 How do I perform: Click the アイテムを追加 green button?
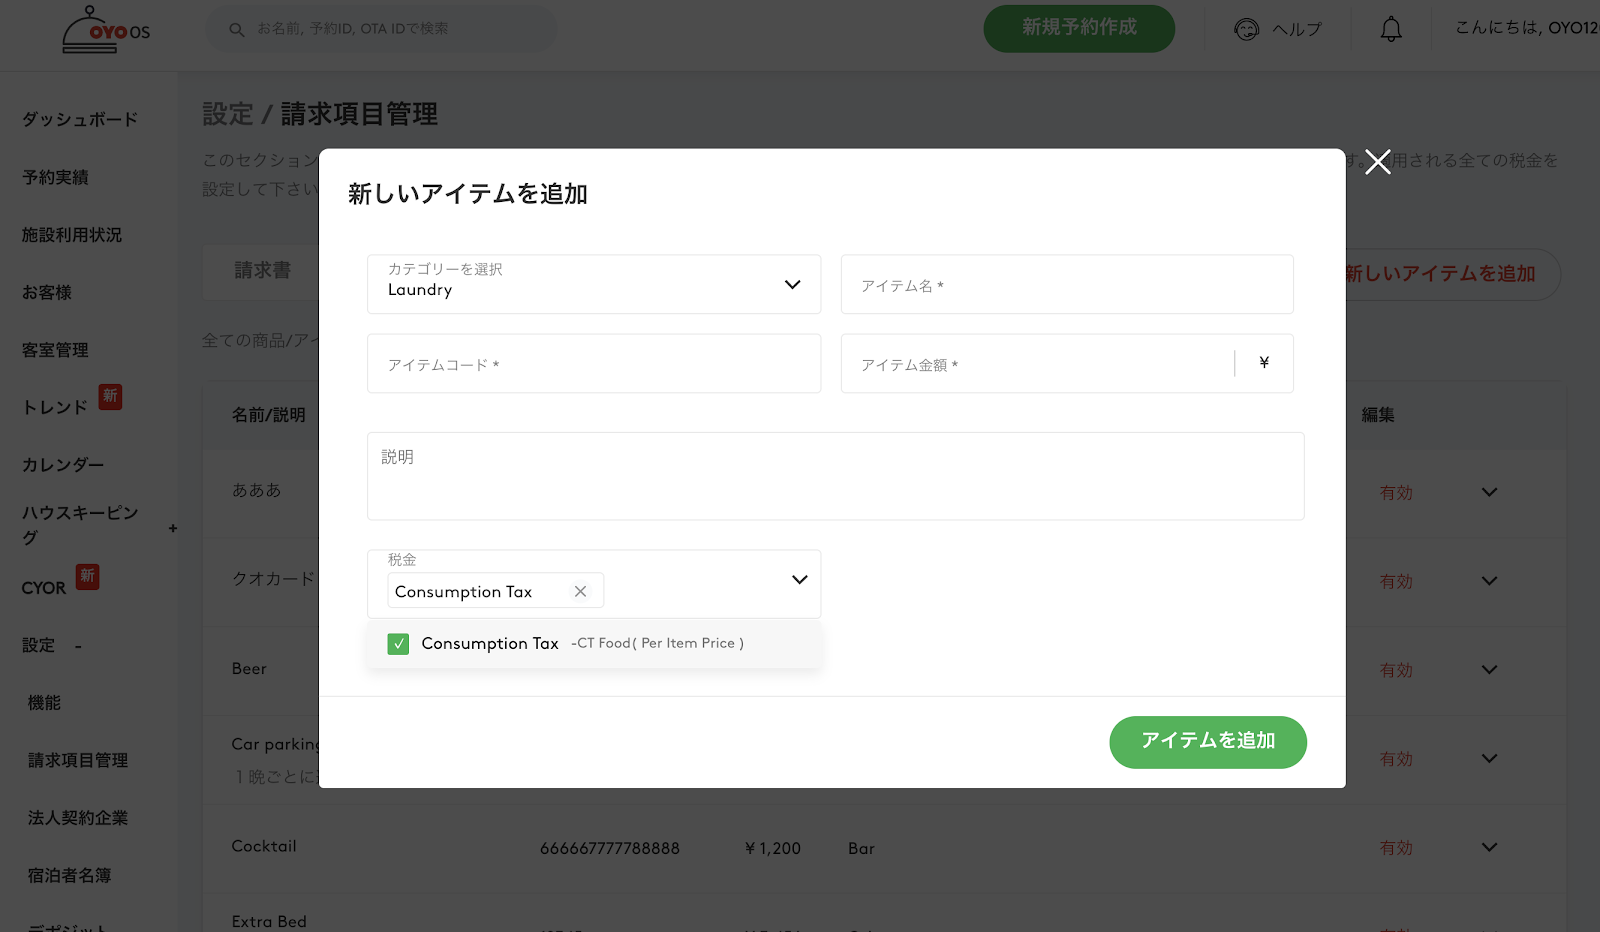point(1208,742)
